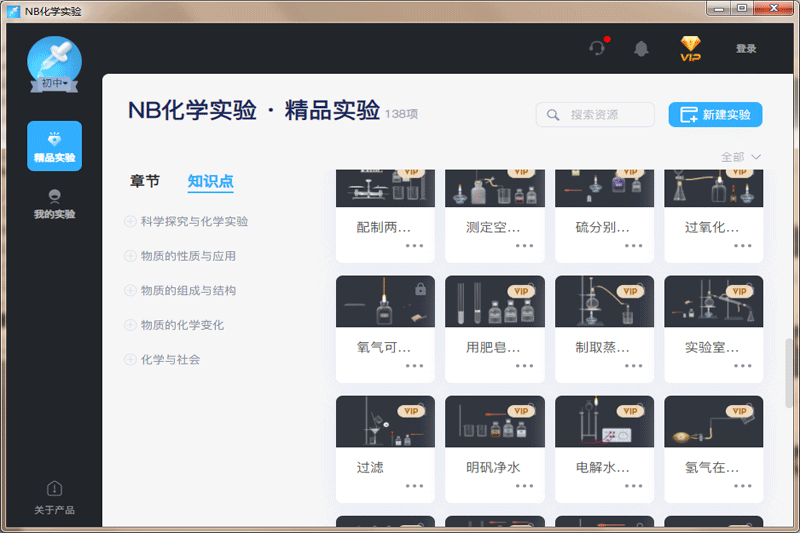Click the 登录 login button
This screenshot has width=800, height=533.
coord(745,48)
